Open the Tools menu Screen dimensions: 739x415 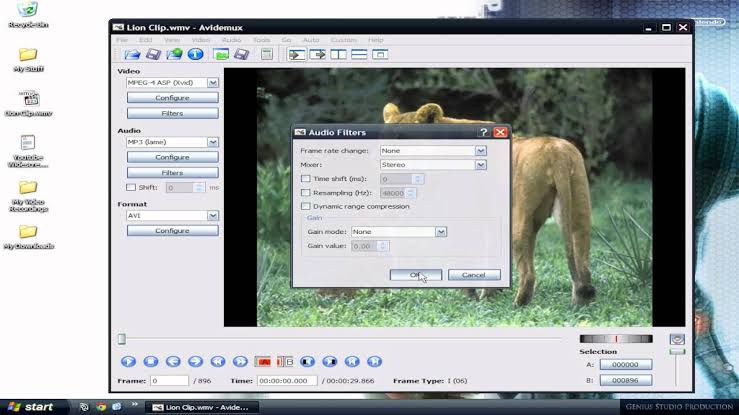click(x=261, y=39)
